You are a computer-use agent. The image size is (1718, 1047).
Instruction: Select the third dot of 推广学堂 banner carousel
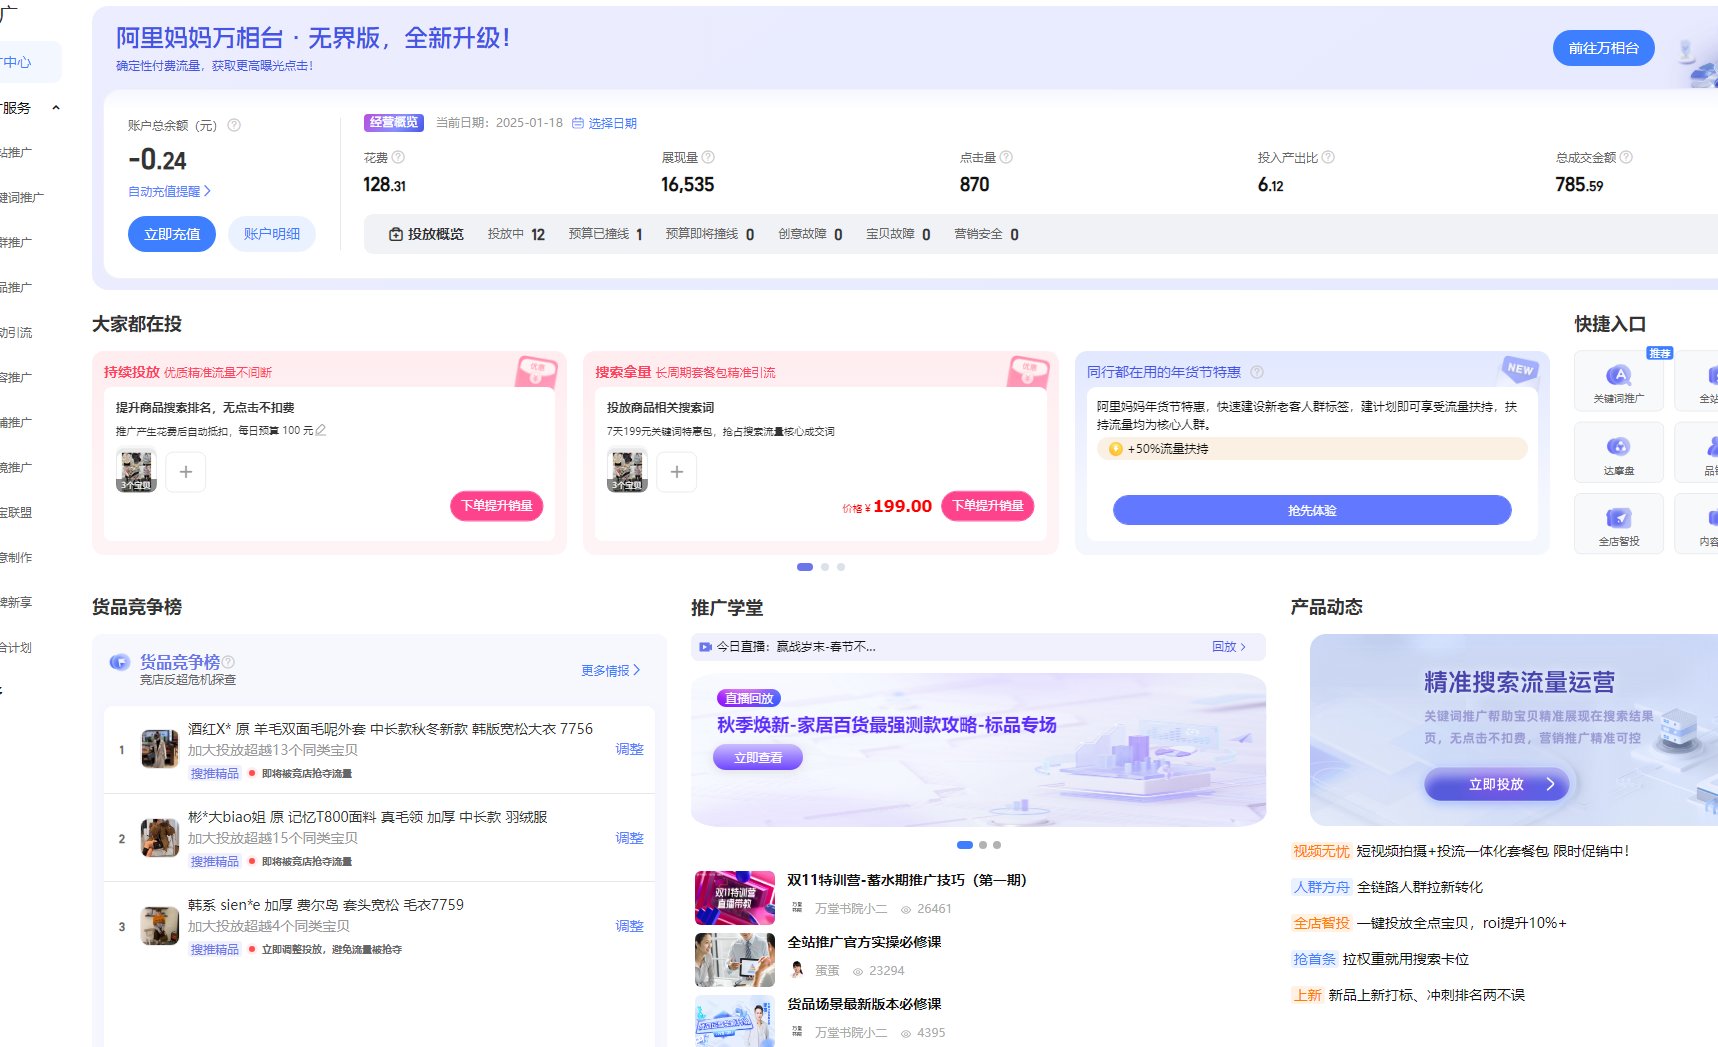click(x=997, y=845)
